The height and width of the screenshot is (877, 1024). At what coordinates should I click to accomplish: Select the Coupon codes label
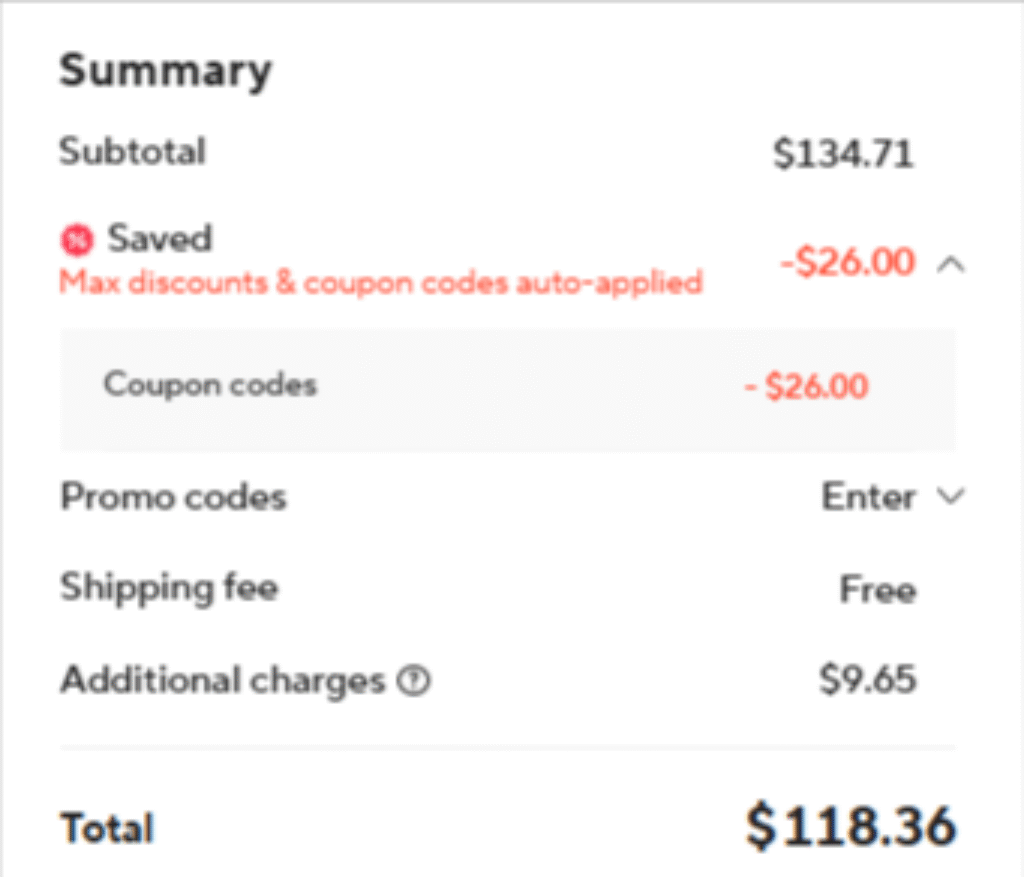(x=210, y=385)
